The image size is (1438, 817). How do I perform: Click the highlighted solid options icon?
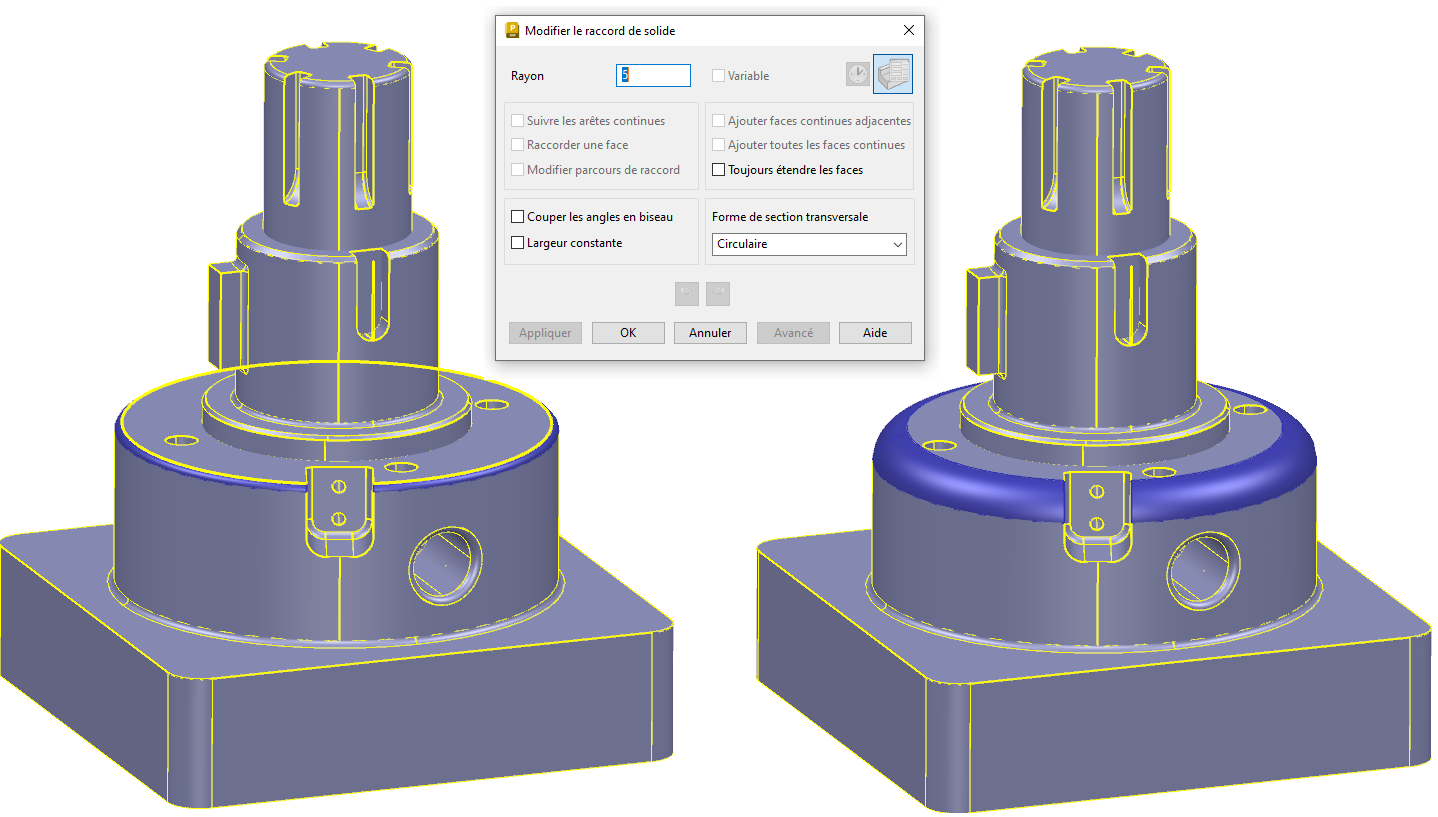(892, 75)
